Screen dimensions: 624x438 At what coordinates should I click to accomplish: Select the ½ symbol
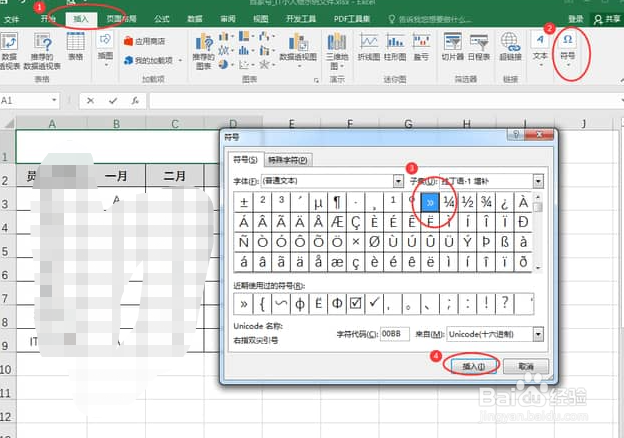pyautogui.click(x=468, y=202)
